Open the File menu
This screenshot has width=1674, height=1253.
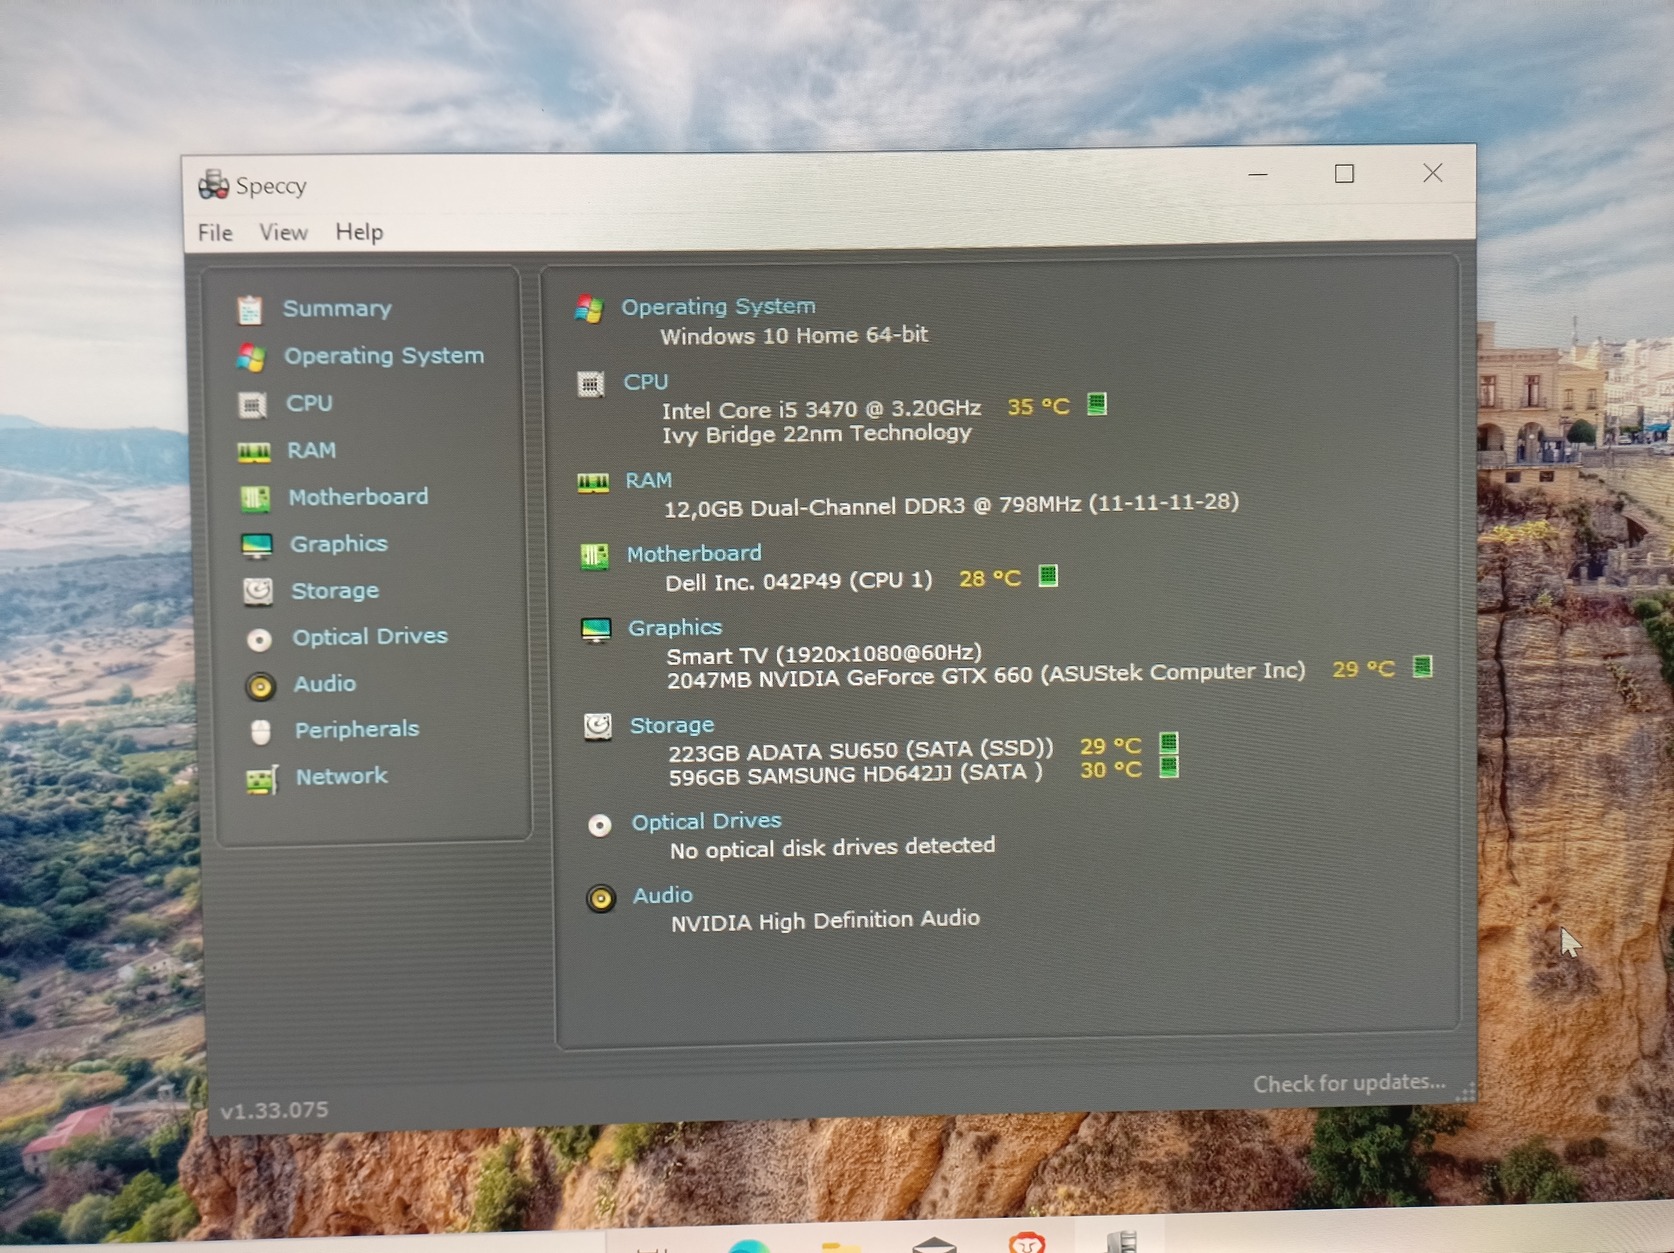pyautogui.click(x=215, y=233)
